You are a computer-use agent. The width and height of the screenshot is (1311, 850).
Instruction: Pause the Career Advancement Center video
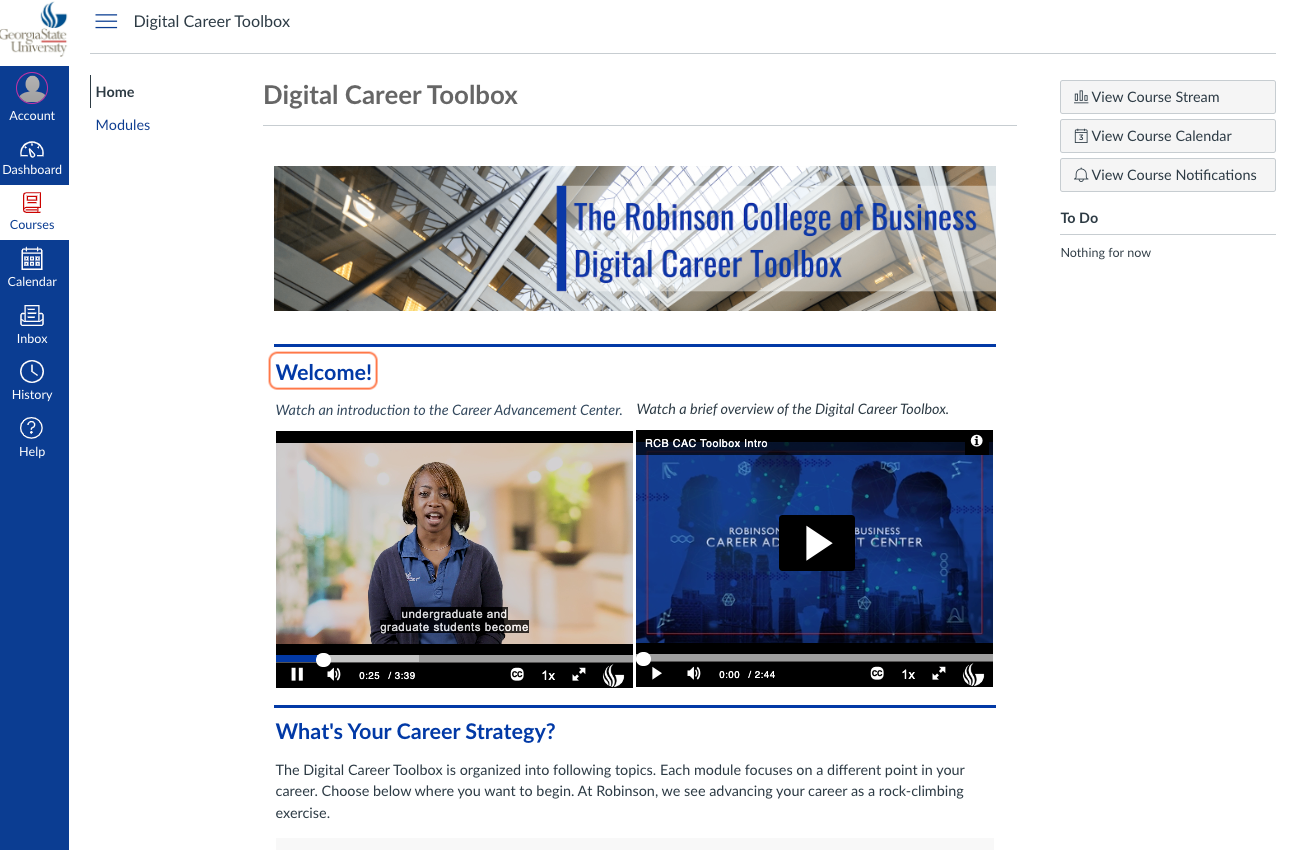pyautogui.click(x=297, y=675)
